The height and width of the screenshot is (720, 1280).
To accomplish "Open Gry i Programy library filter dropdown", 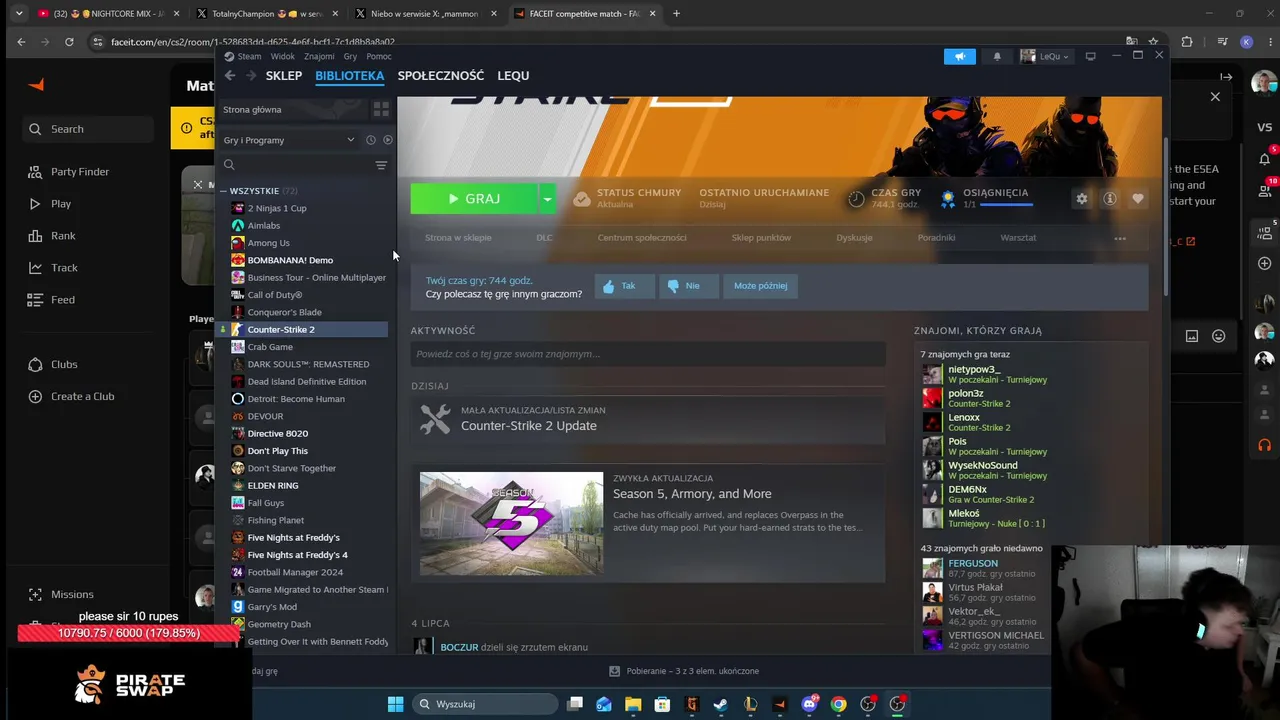I will [x=289, y=140].
